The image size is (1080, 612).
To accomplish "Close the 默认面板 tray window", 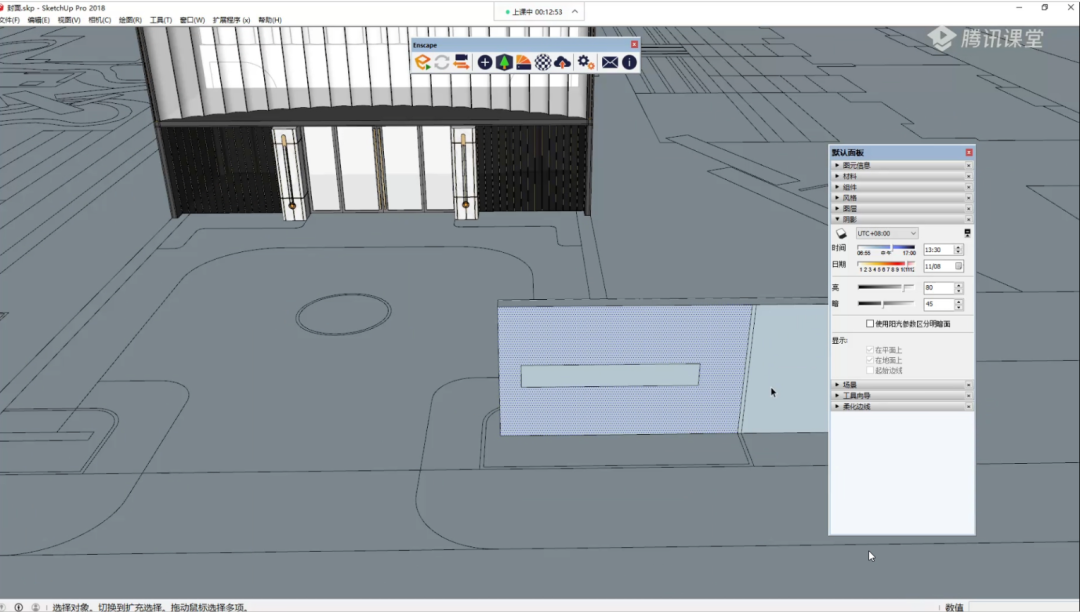I will (969, 152).
